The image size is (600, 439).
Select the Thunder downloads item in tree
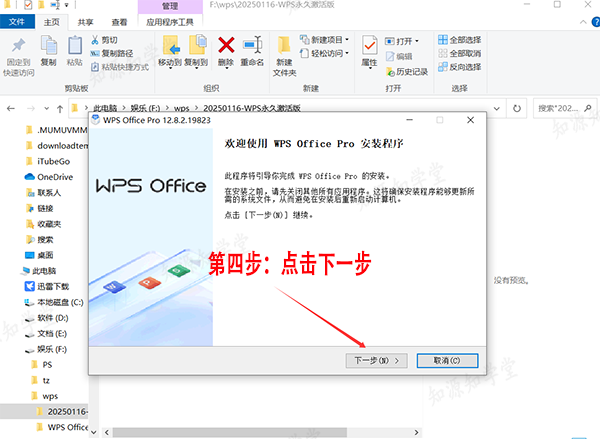pyautogui.click(x=47, y=286)
